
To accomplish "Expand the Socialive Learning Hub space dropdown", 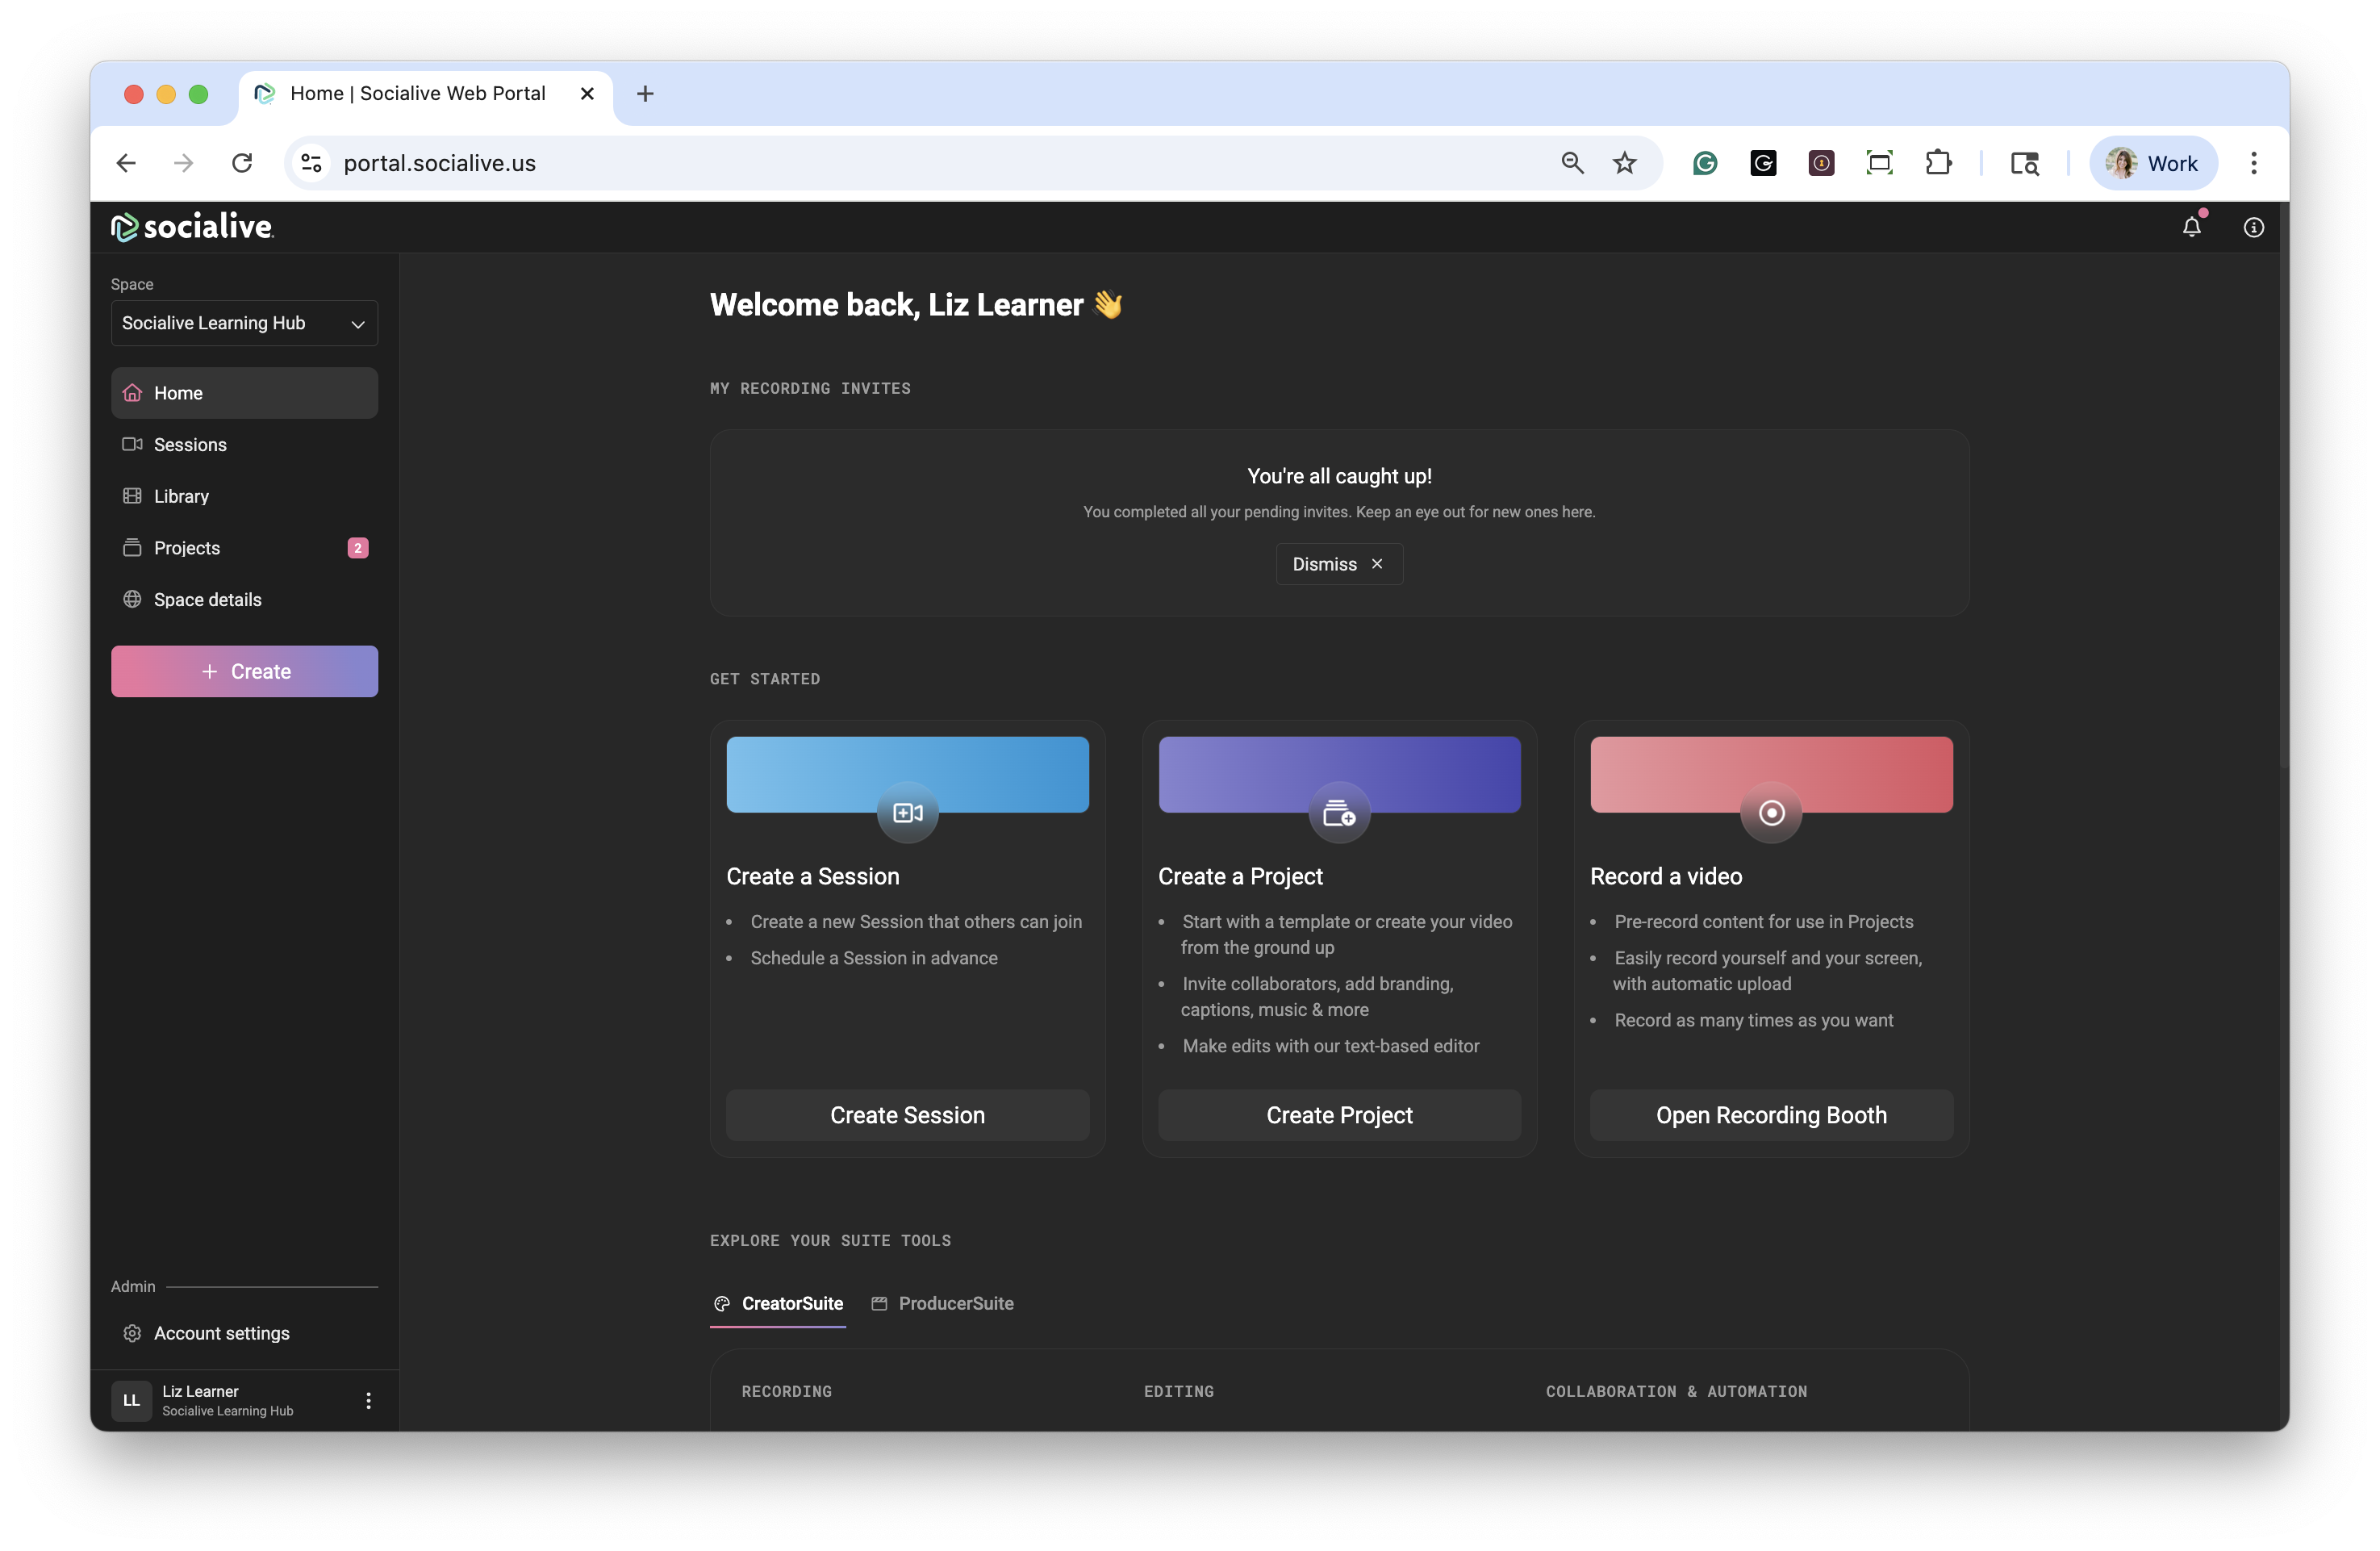I will 244,323.
